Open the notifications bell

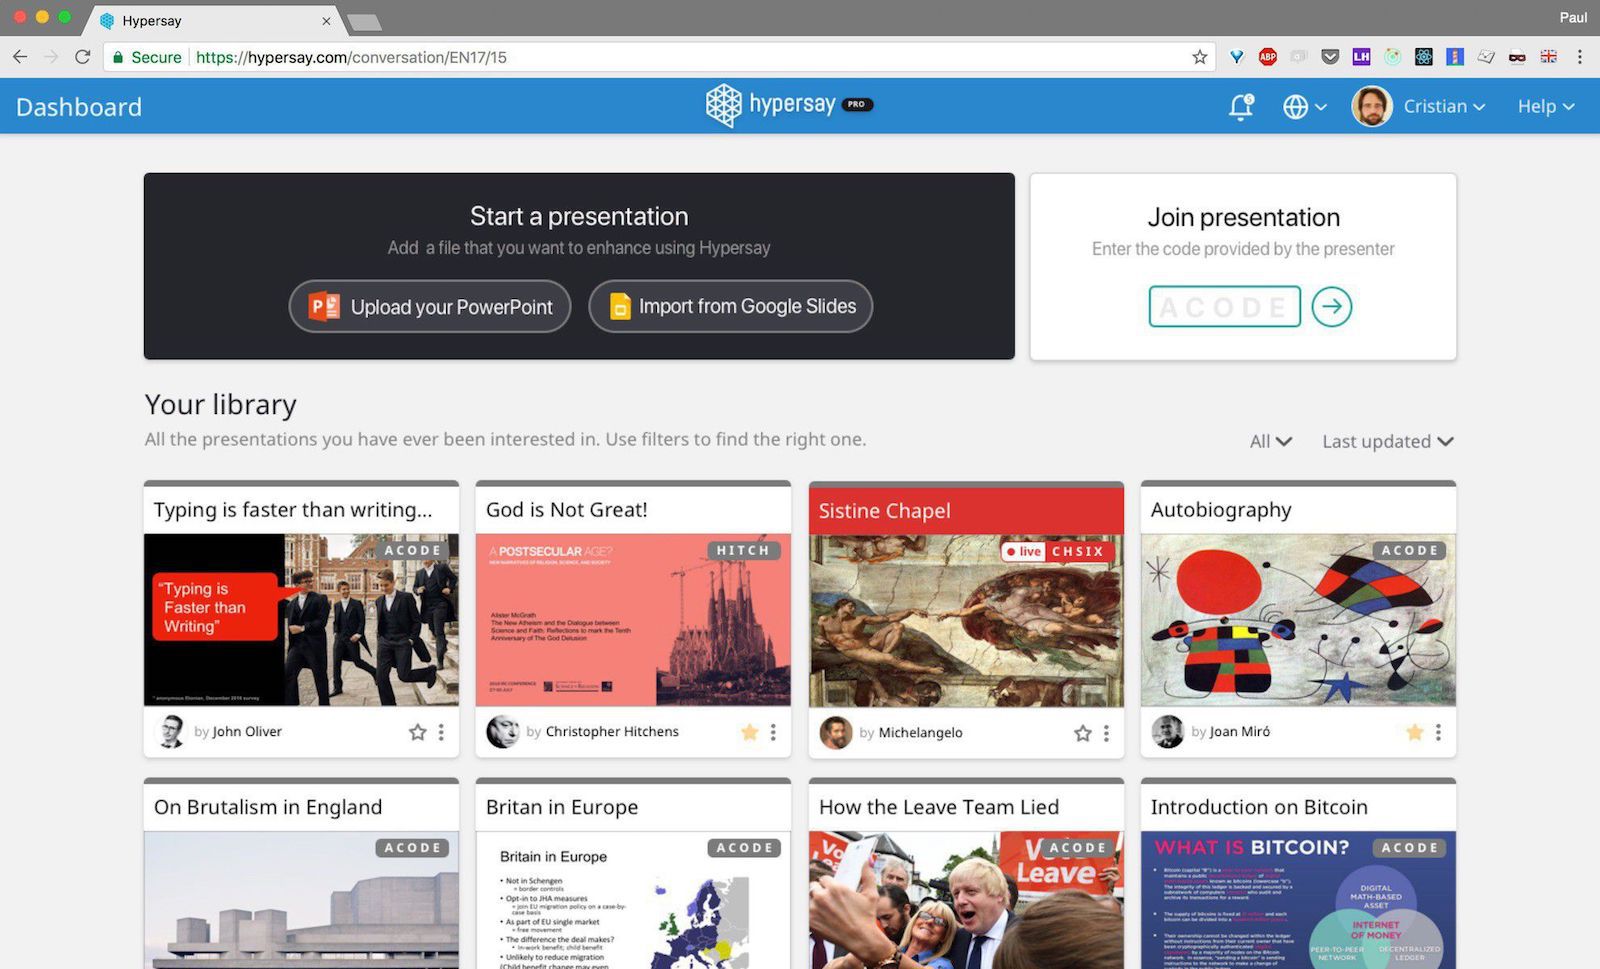click(1241, 106)
